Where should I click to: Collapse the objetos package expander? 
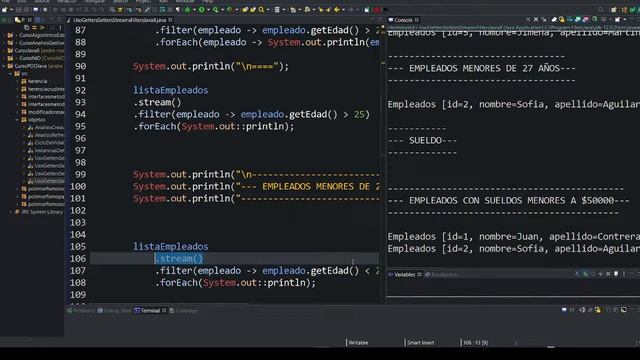pyautogui.click(x=17, y=120)
